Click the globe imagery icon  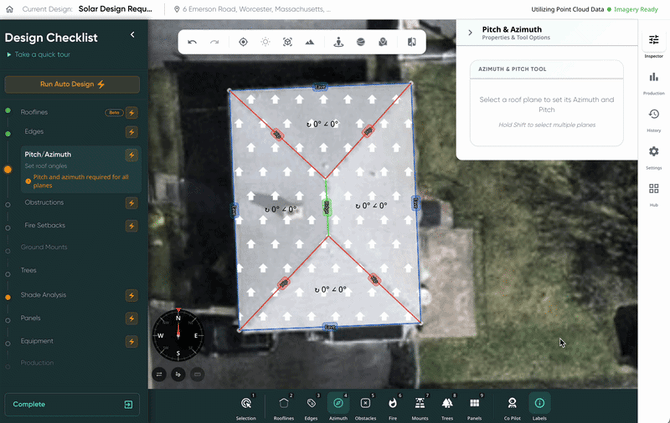point(361,42)
